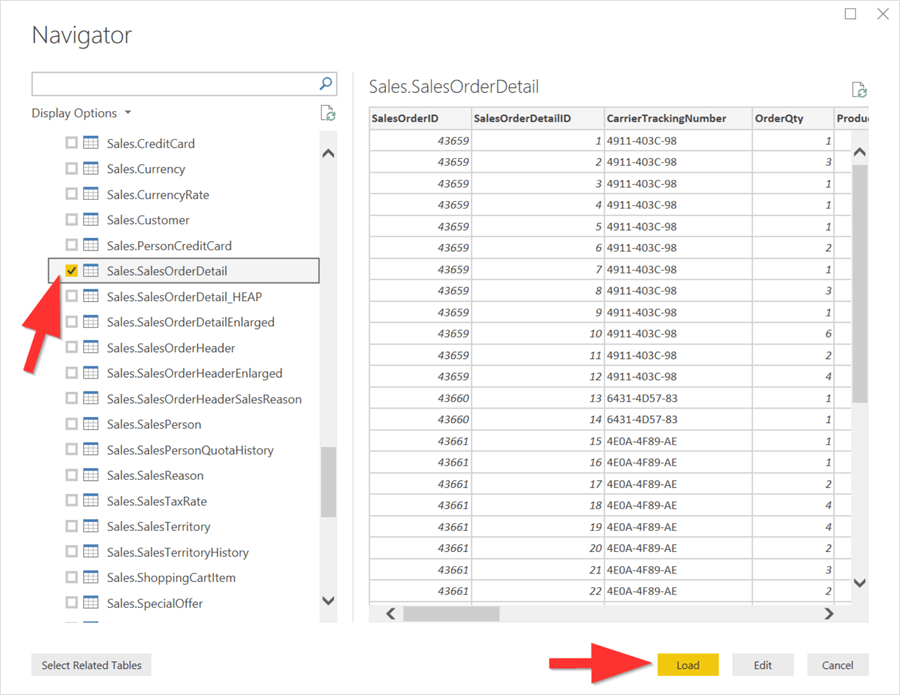Click preview horizontal scroll right arrow
This screenshot has width=900, height=695.
[828, 614]
